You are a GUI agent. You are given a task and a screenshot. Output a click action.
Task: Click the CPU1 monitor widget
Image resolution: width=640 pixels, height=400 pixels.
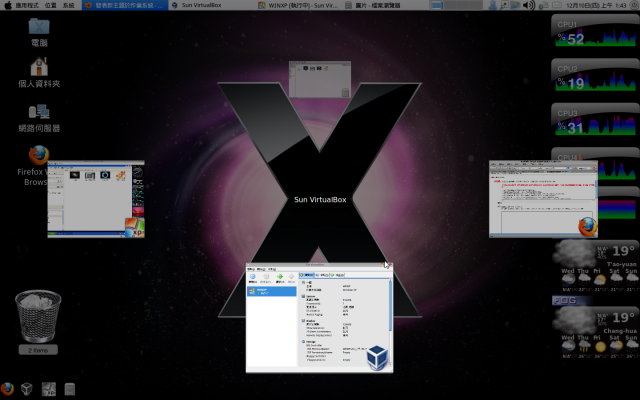click(x=596, y=31)
